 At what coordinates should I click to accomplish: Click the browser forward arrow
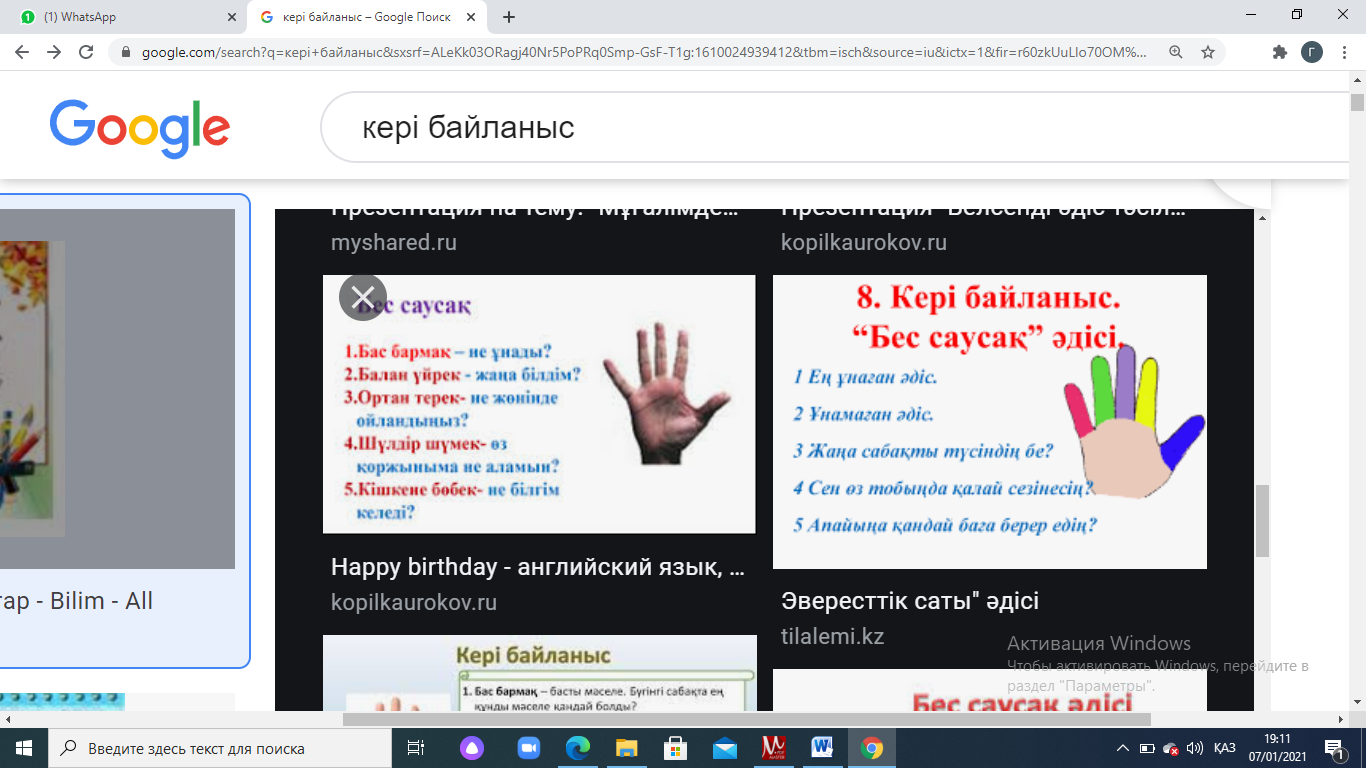(x=54, y=52)
